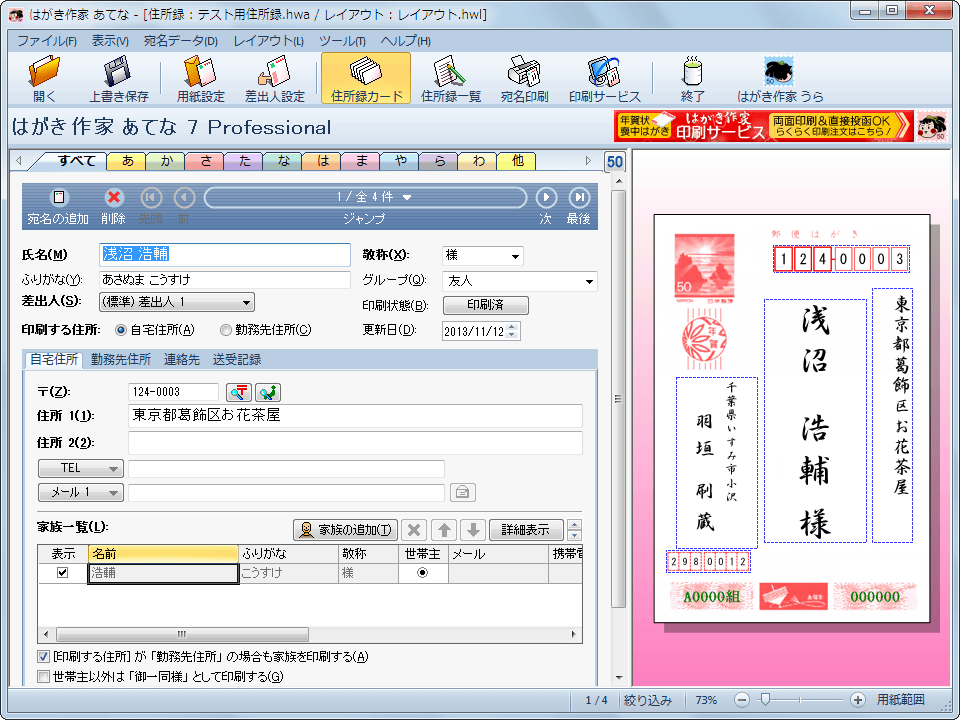The height and width of the screenshot is (720, 960).
Task: Open the レイアウト menu
Action: click(268, 41)
